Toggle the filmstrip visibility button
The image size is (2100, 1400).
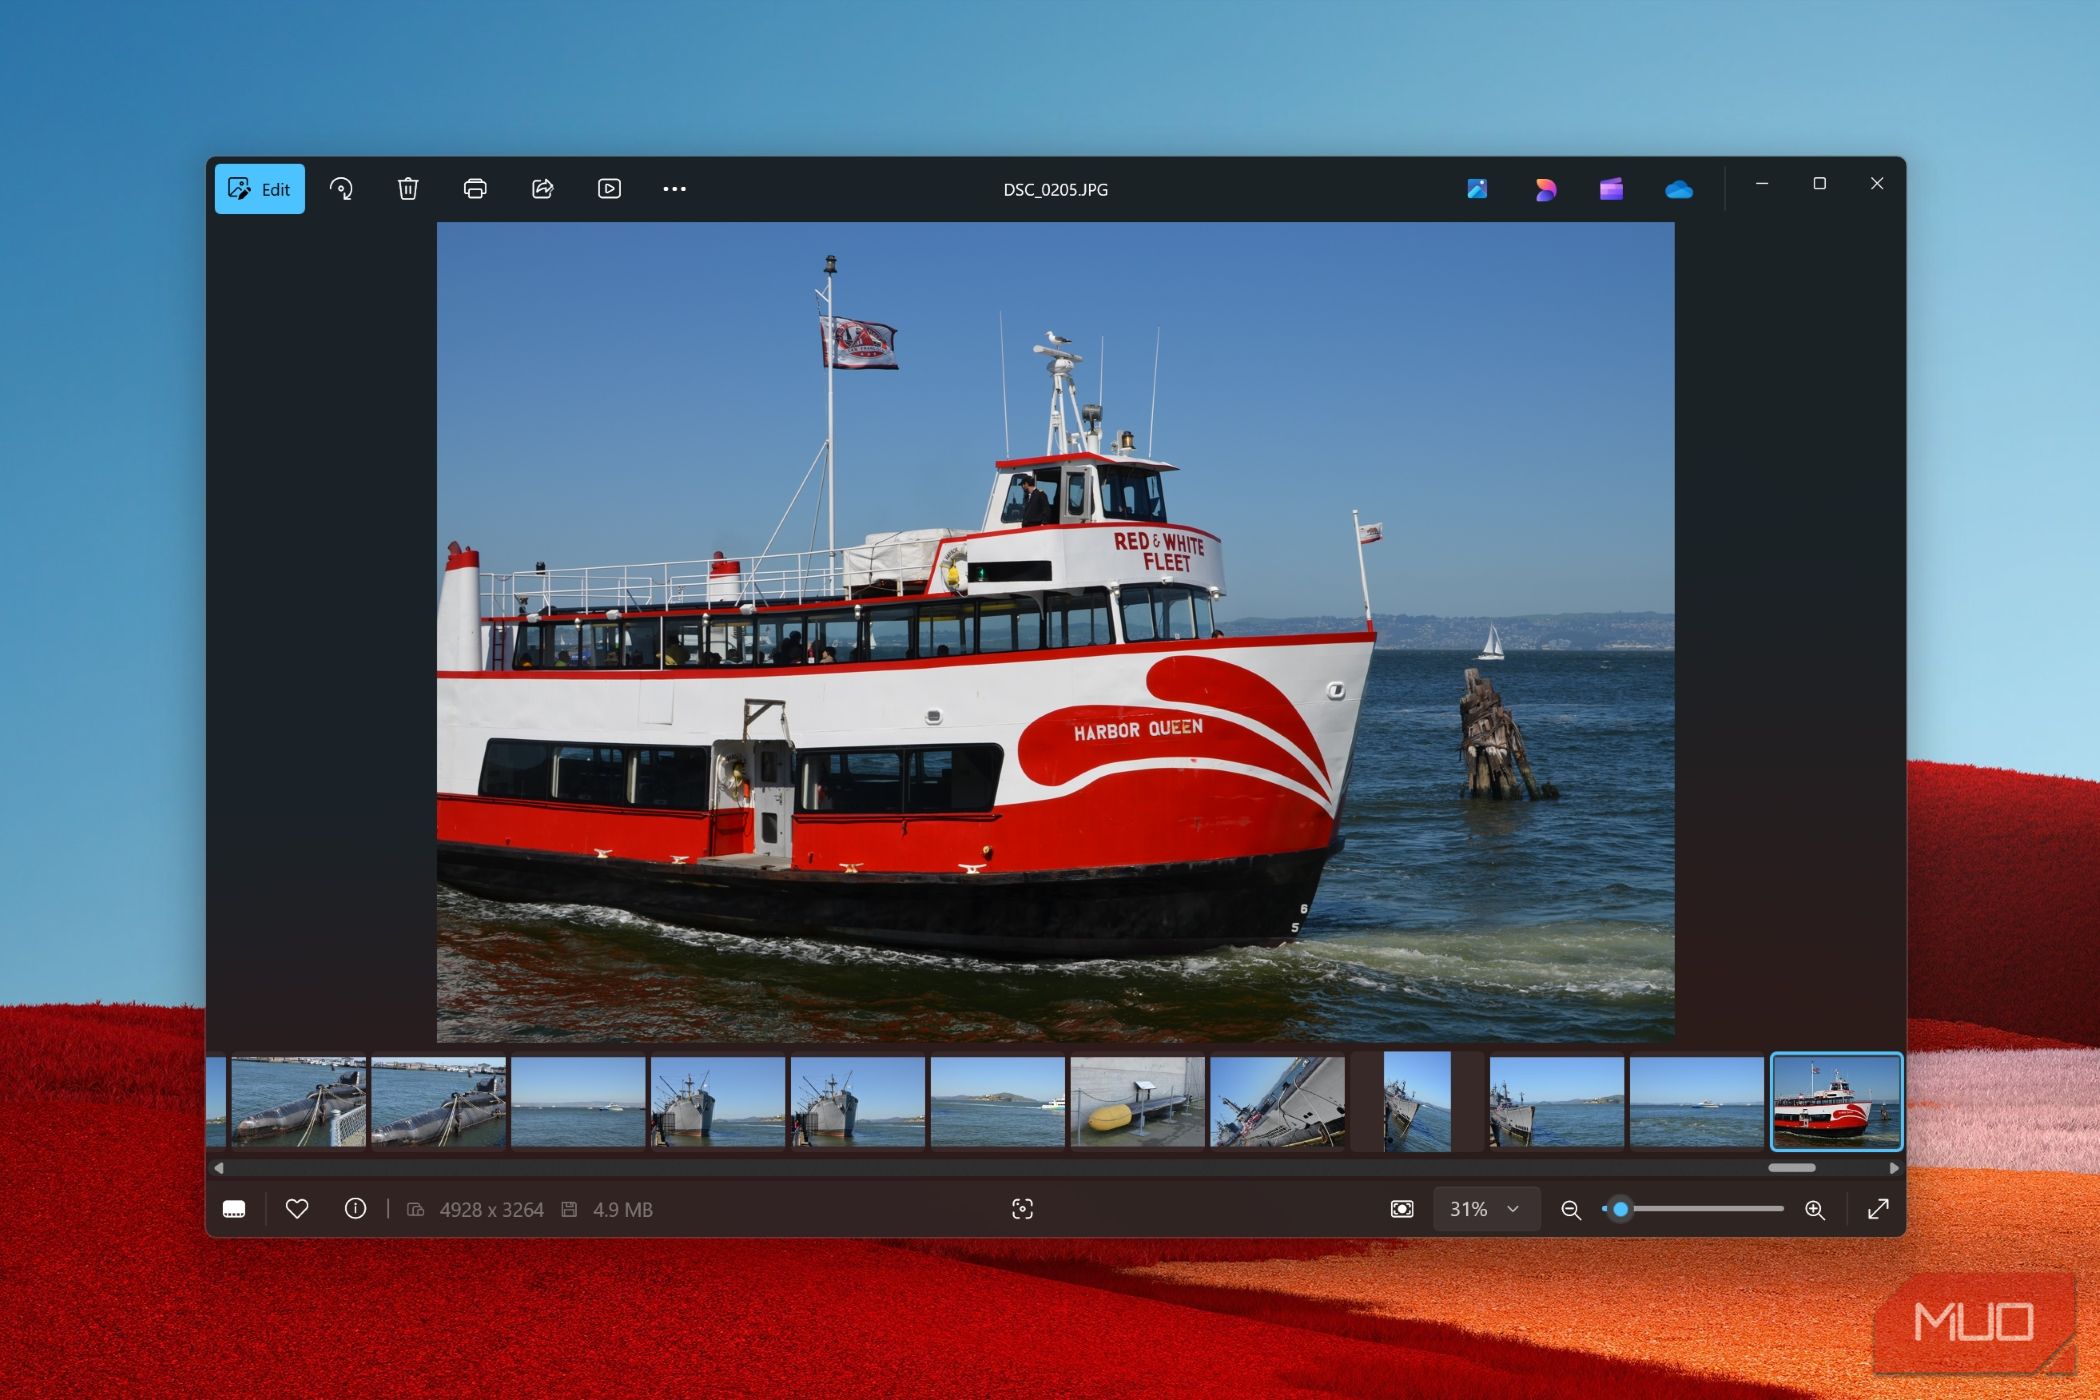coord(234,1209)
